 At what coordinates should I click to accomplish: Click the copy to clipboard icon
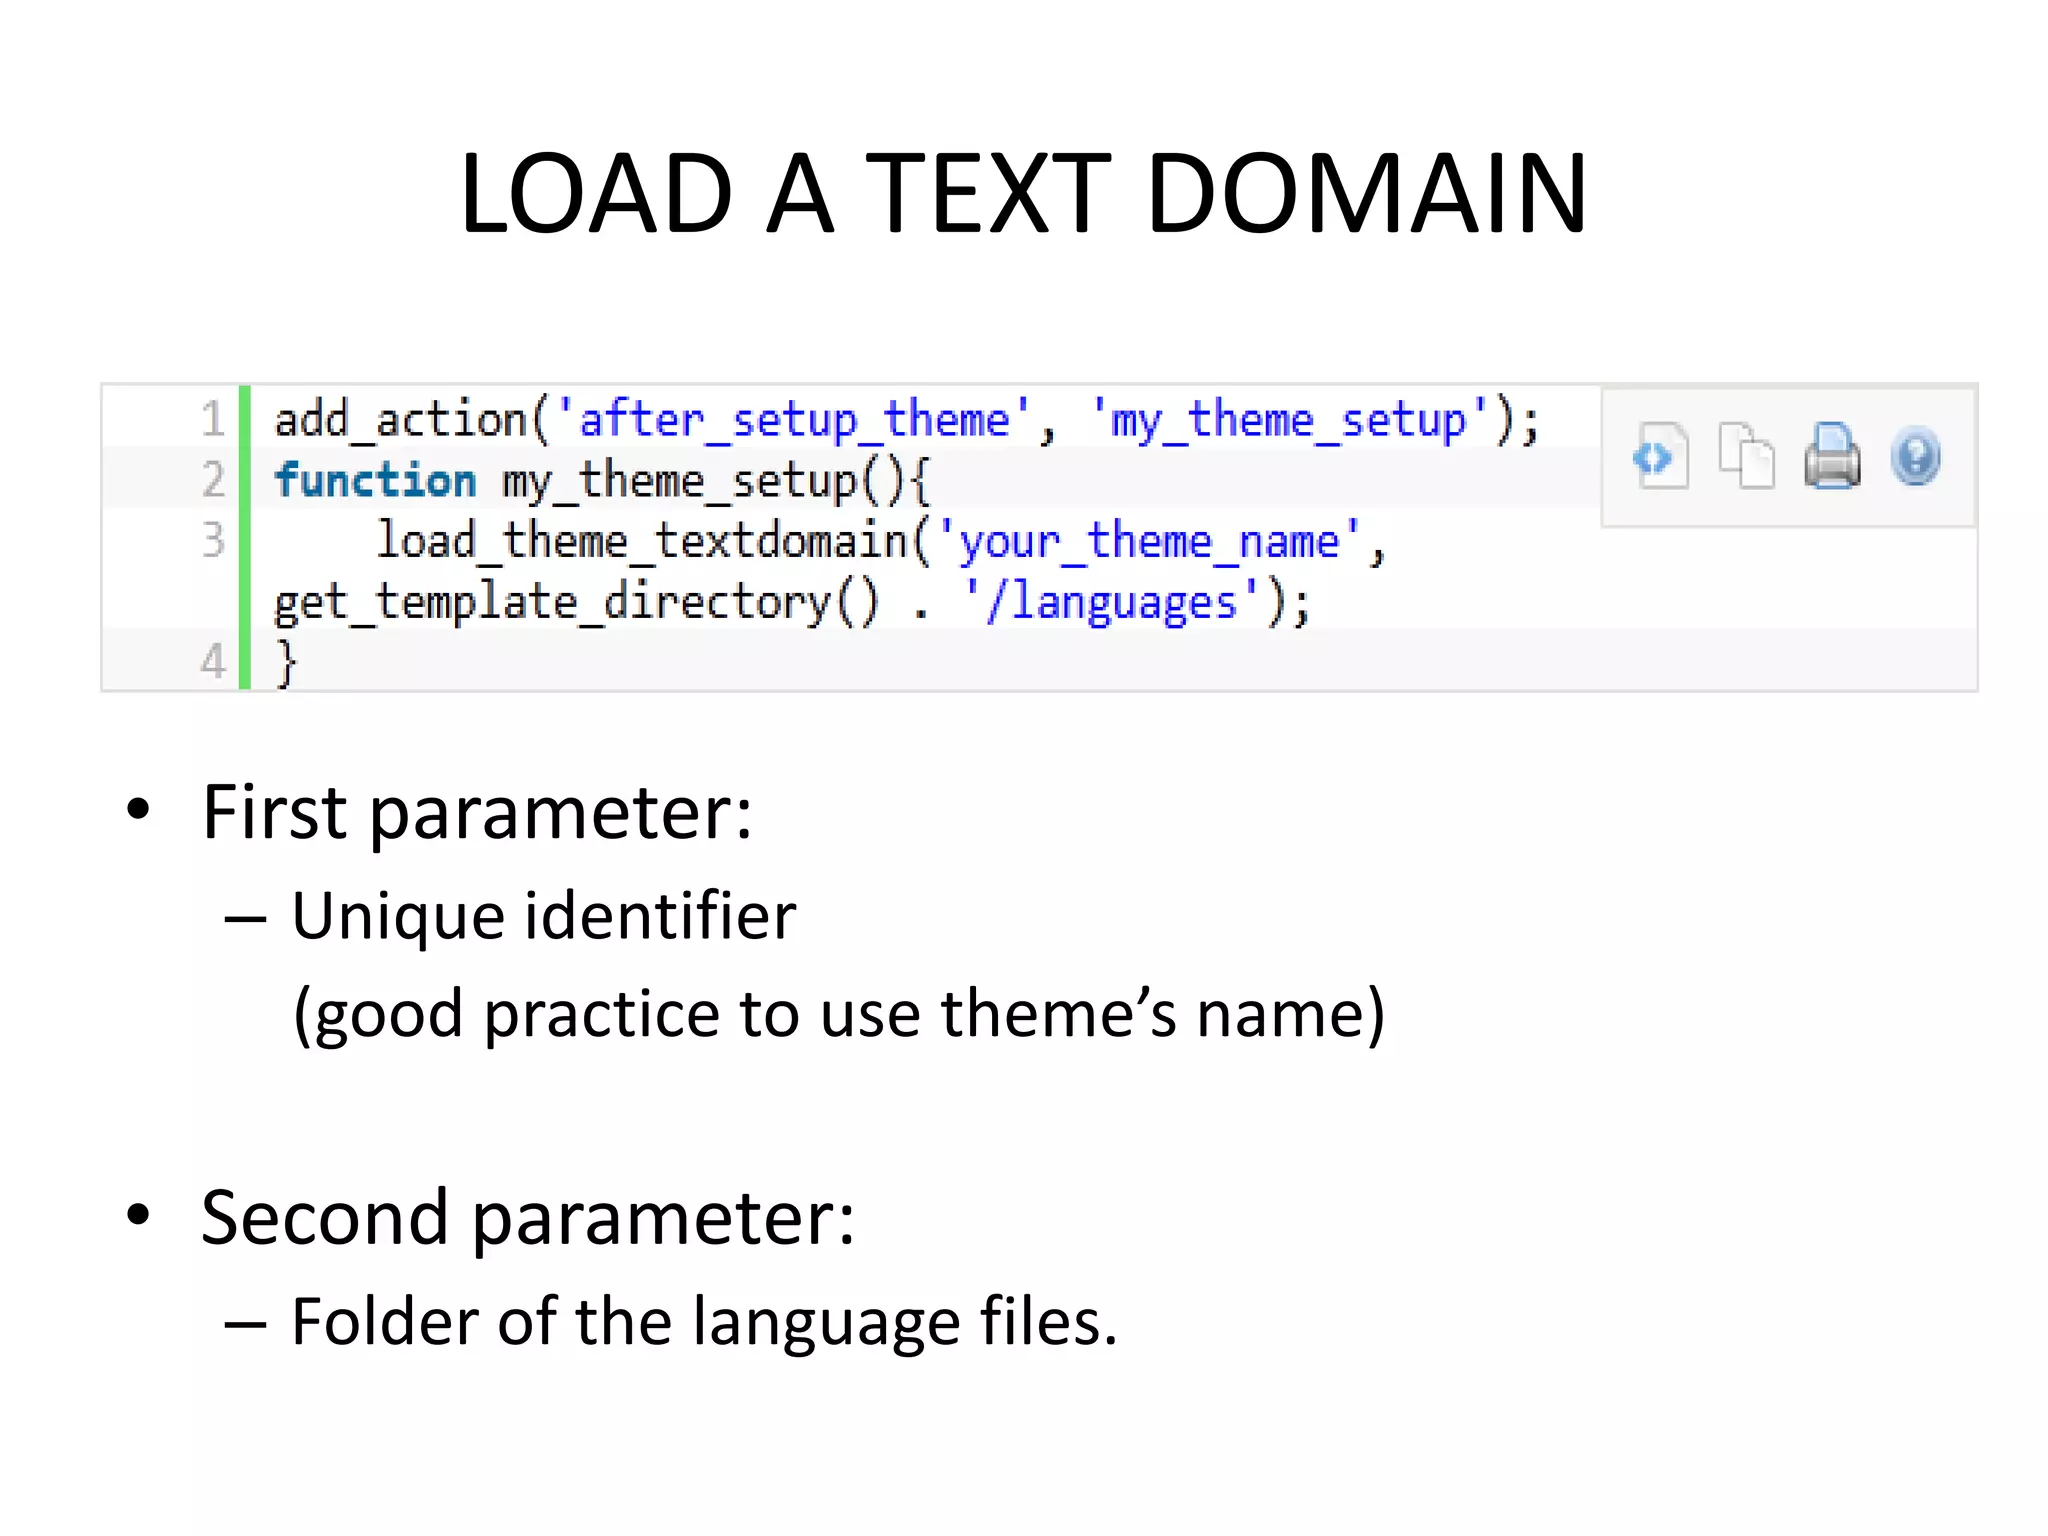[x=1746, y=456]
